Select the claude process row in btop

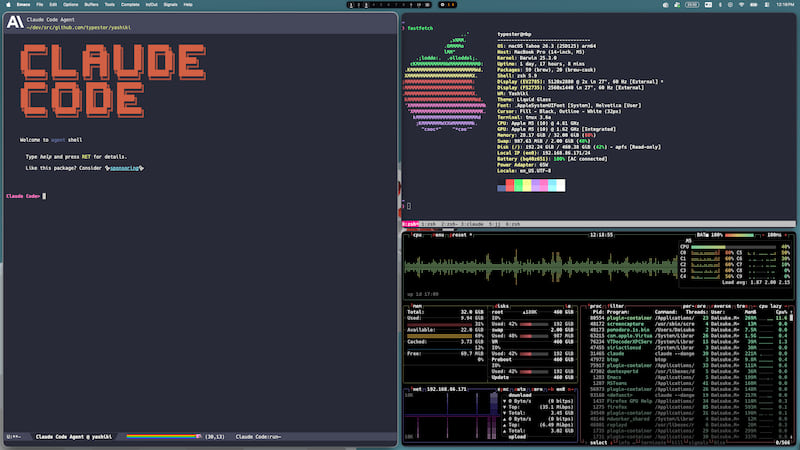[x=688, y=354]
